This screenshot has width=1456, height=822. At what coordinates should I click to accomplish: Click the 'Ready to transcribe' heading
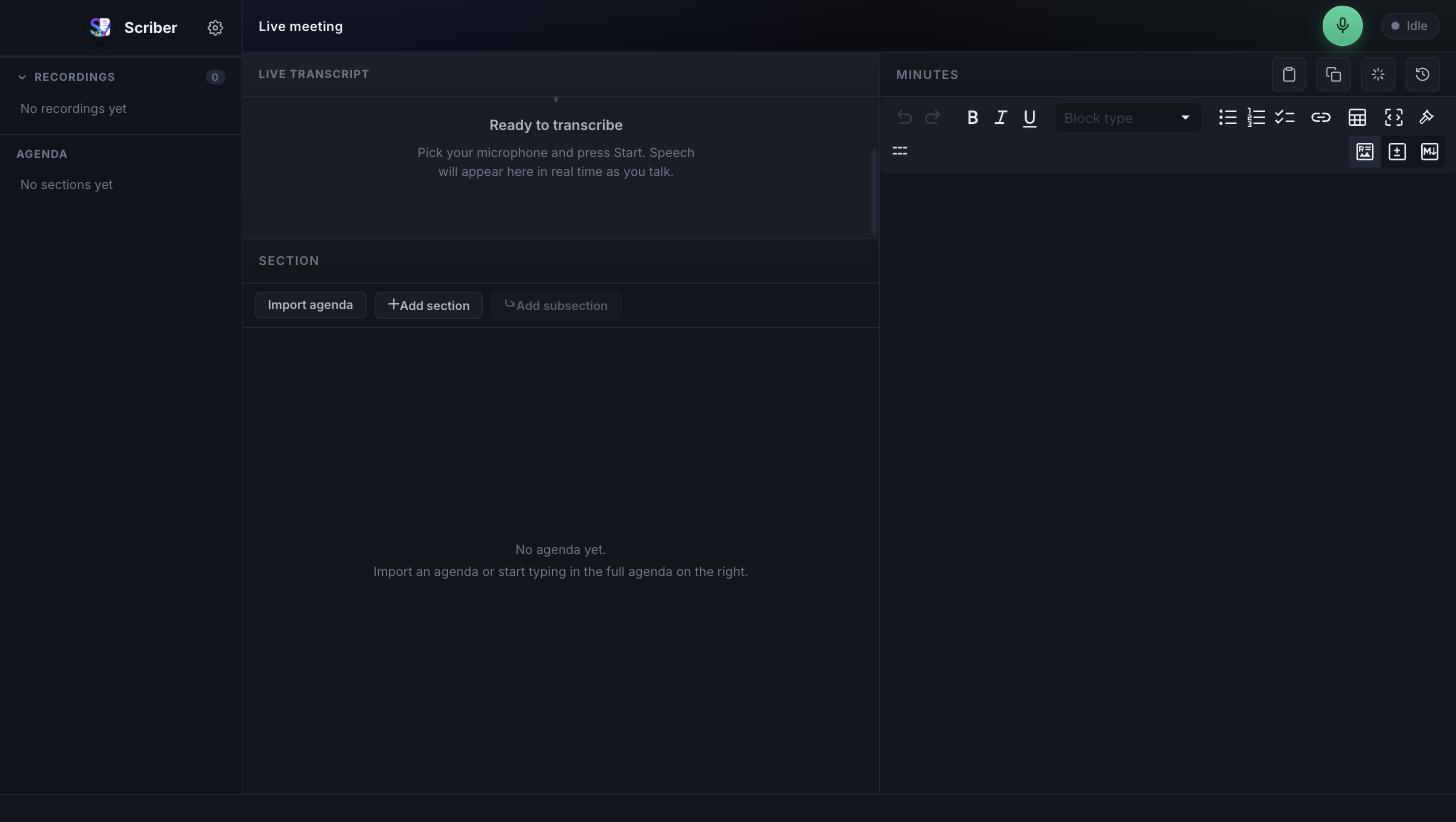point(556,125)
